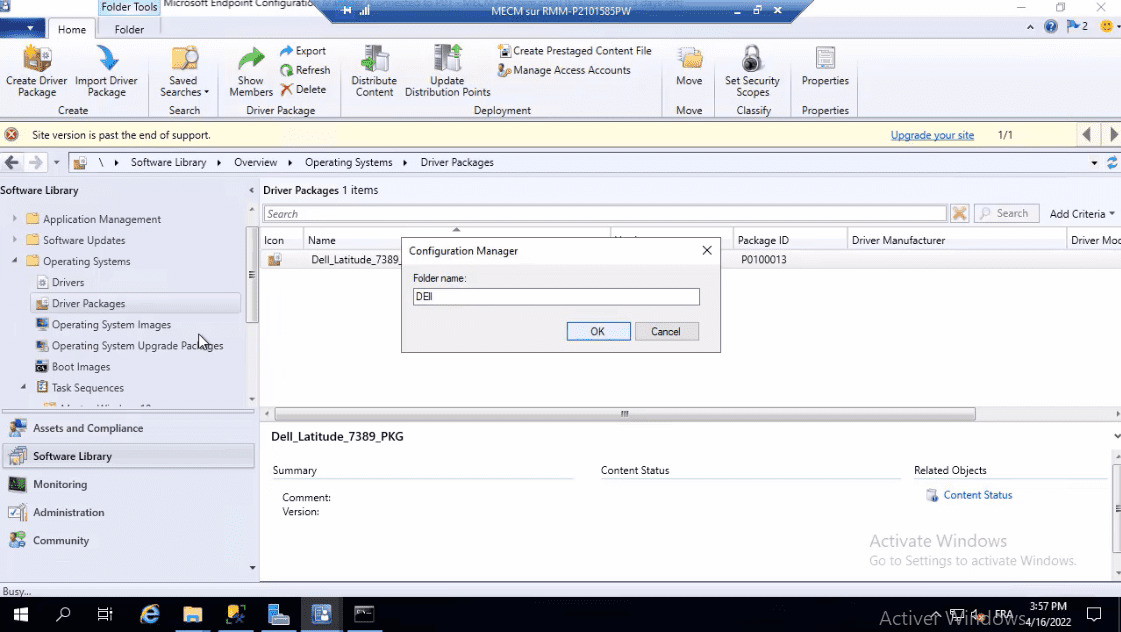1121x632 pixels.
Task: Open the blue application menu dropdown
Action: (22, 29)
